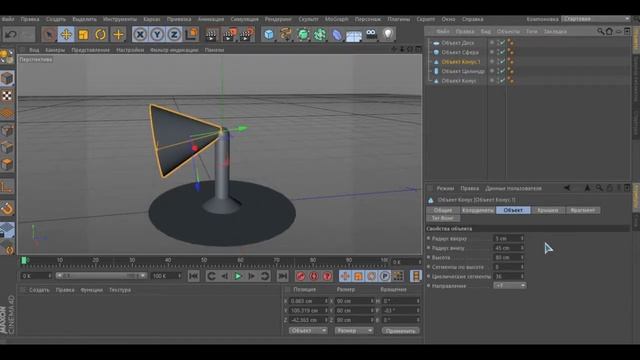Click the Floor environment icon

pyautogui.click(x=354, y=36)
